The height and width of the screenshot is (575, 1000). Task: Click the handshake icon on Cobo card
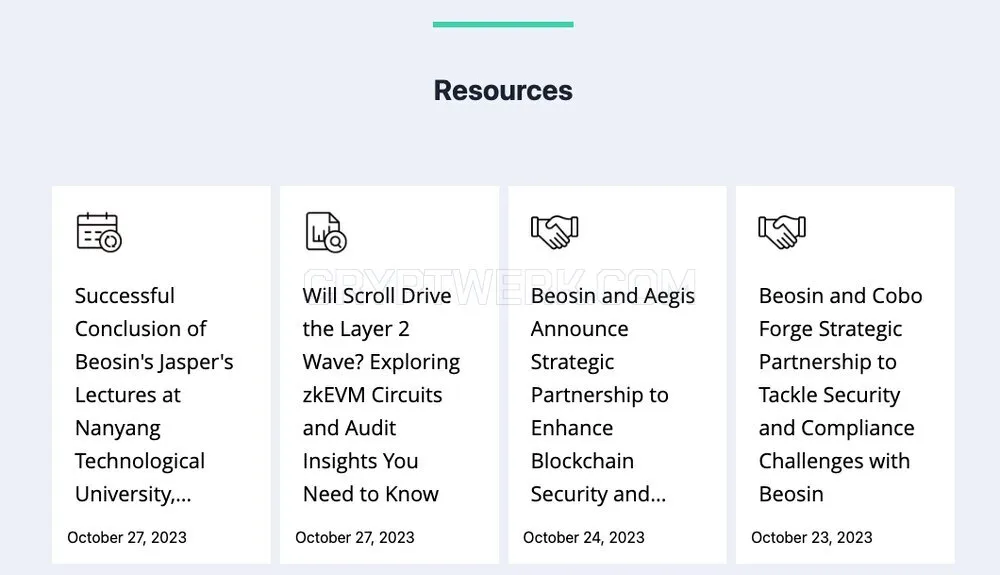coord(782,231)
